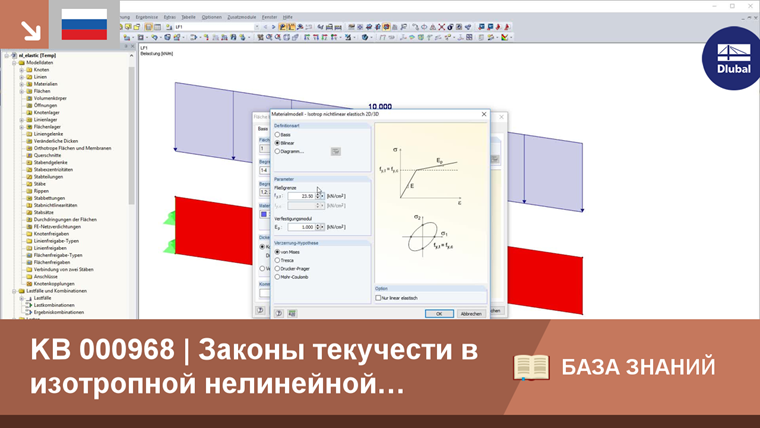Toggle the table display icon in toolbar
Image resolution: width=760 pixels, height=428 pixels.
point(157,27)
